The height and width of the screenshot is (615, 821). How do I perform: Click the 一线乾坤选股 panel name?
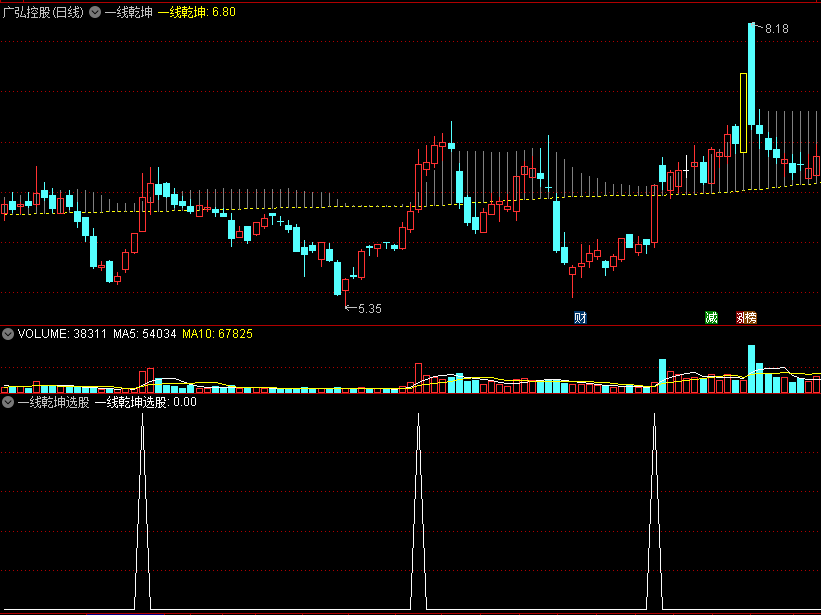point(53,402)
